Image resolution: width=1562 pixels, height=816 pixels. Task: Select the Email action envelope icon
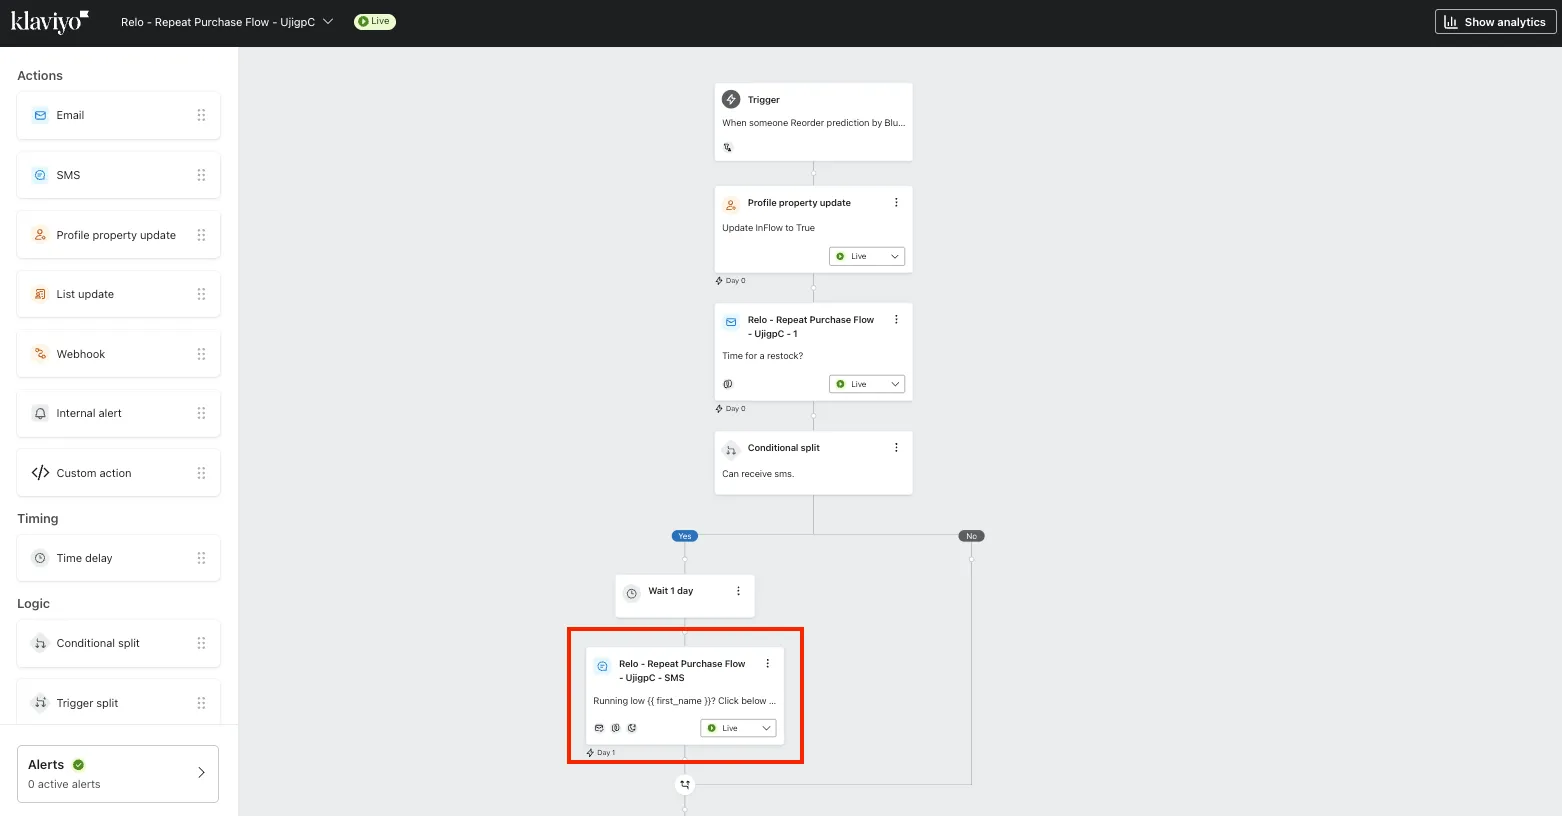coord(40,115)
